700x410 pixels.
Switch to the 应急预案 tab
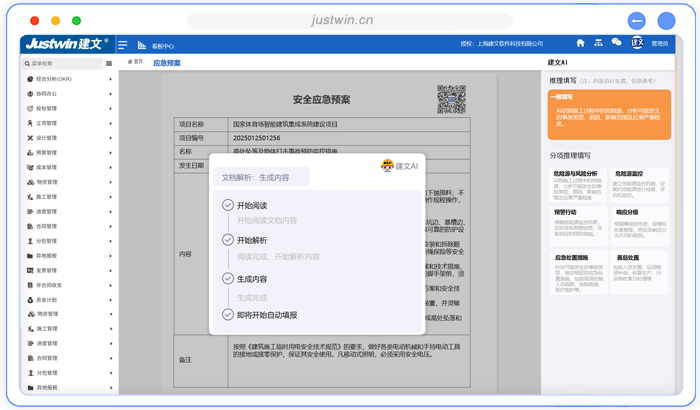[x=167, y=63]
